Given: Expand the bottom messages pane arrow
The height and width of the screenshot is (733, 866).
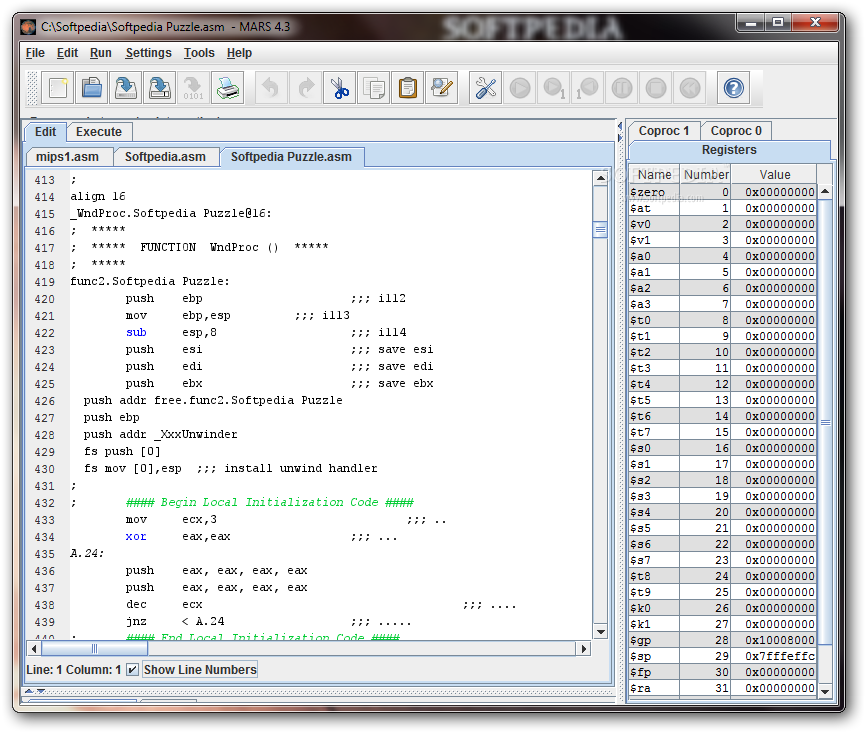Looking at the screenshot, I should [29, 691].
